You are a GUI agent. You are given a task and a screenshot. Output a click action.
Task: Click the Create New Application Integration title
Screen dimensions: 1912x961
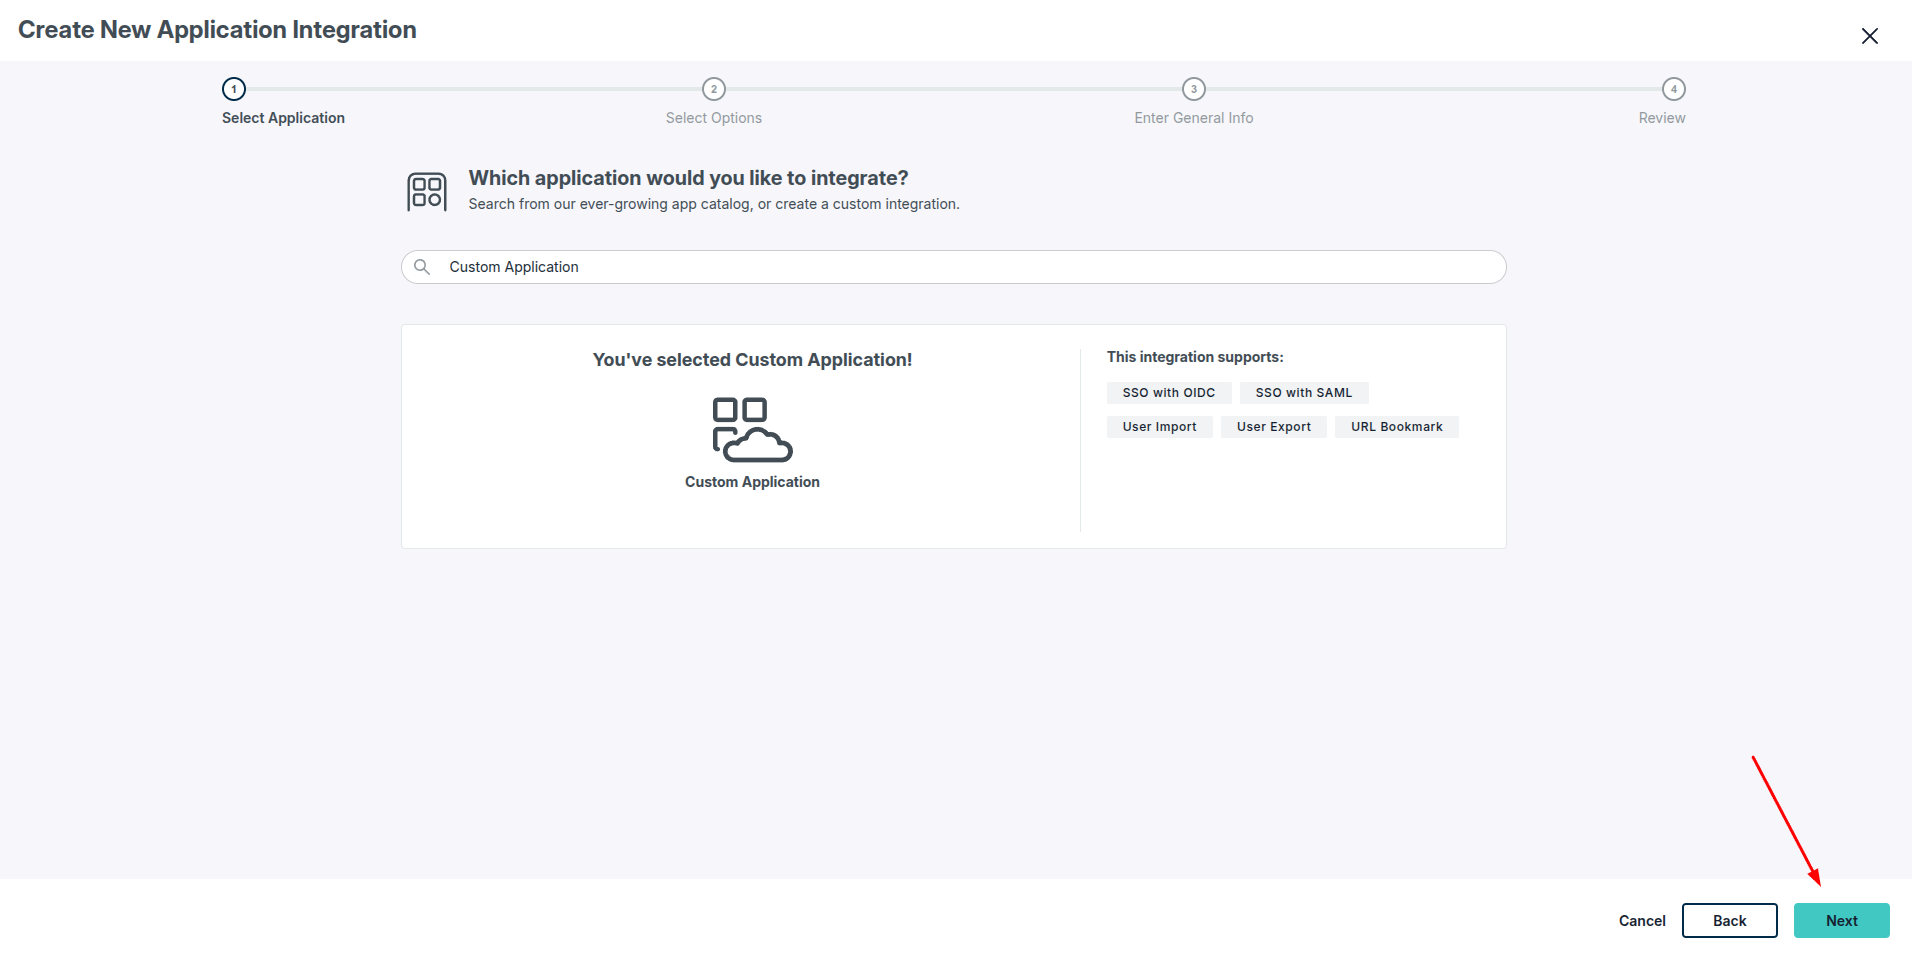tap(217, 30)
